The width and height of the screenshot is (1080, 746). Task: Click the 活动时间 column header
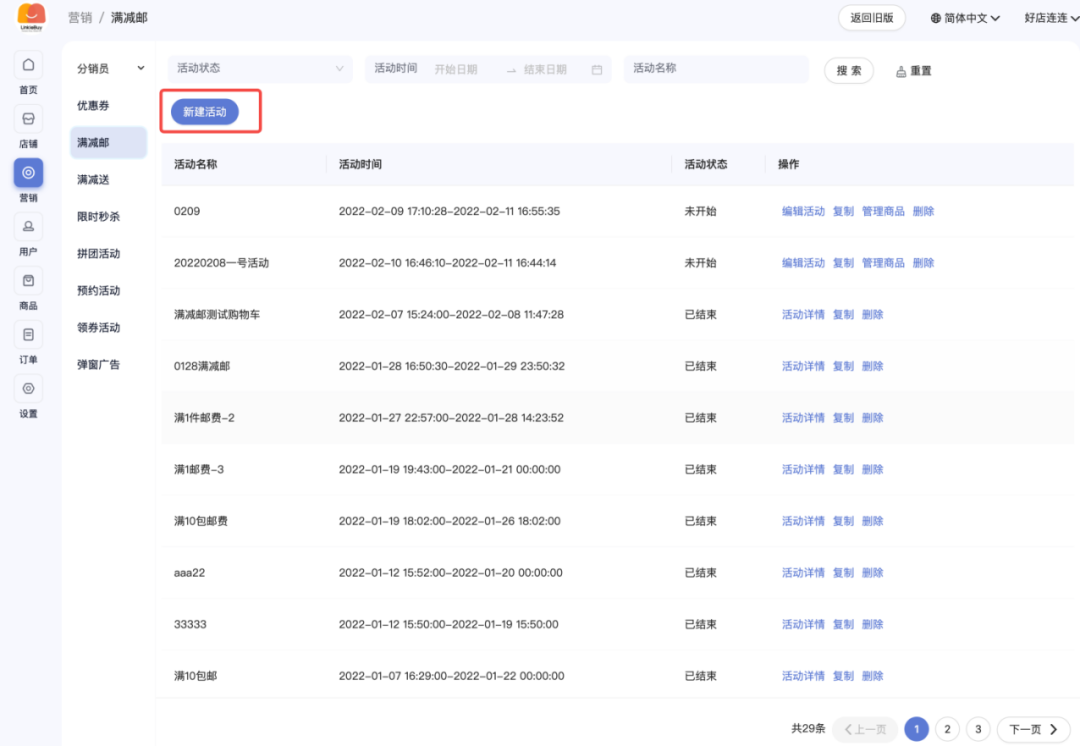pos(360,165)
